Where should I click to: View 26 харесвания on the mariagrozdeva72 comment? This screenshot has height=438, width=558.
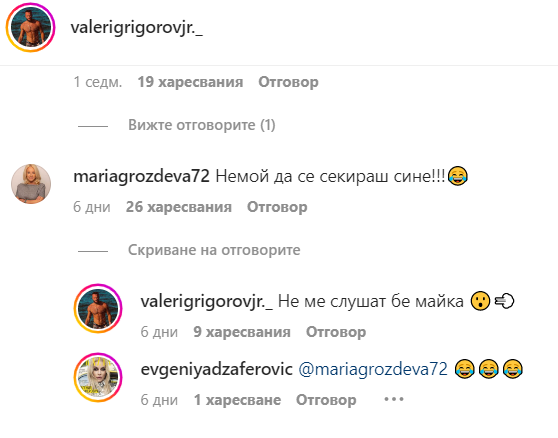pos(179,207)
